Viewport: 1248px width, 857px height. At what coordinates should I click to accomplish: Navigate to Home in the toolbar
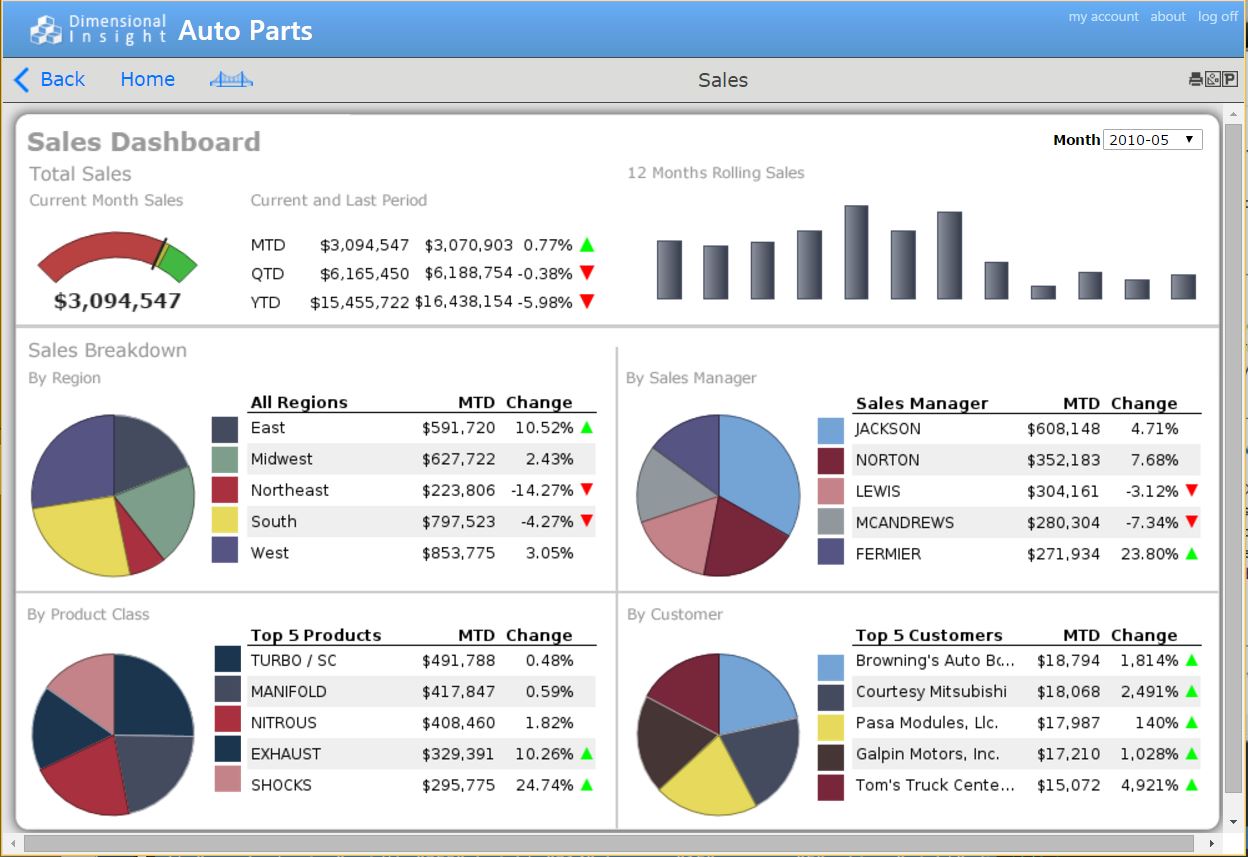(147, 80)
